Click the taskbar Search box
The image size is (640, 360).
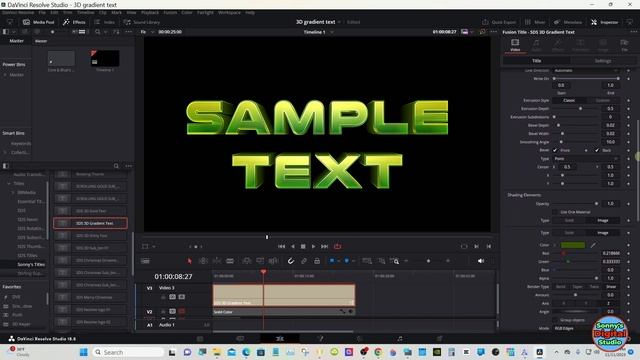[129, 352]
